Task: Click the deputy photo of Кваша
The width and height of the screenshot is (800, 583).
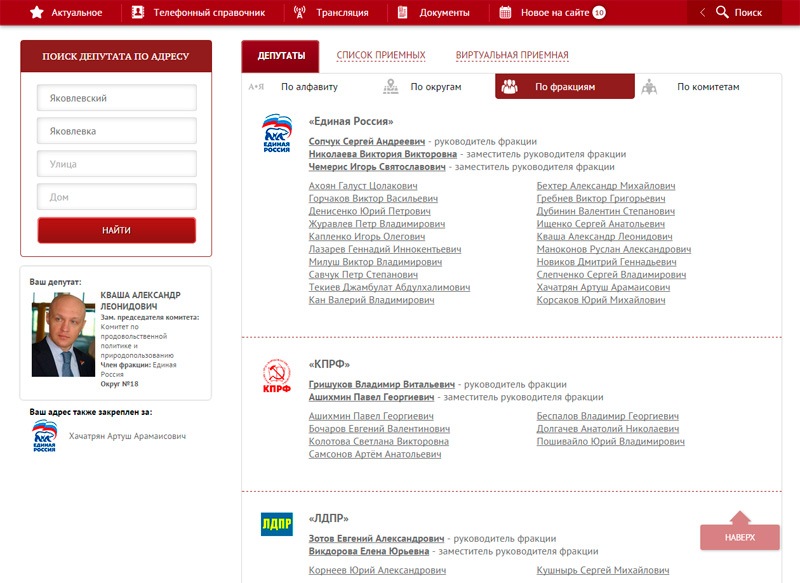Action: [x=63, y=335]
